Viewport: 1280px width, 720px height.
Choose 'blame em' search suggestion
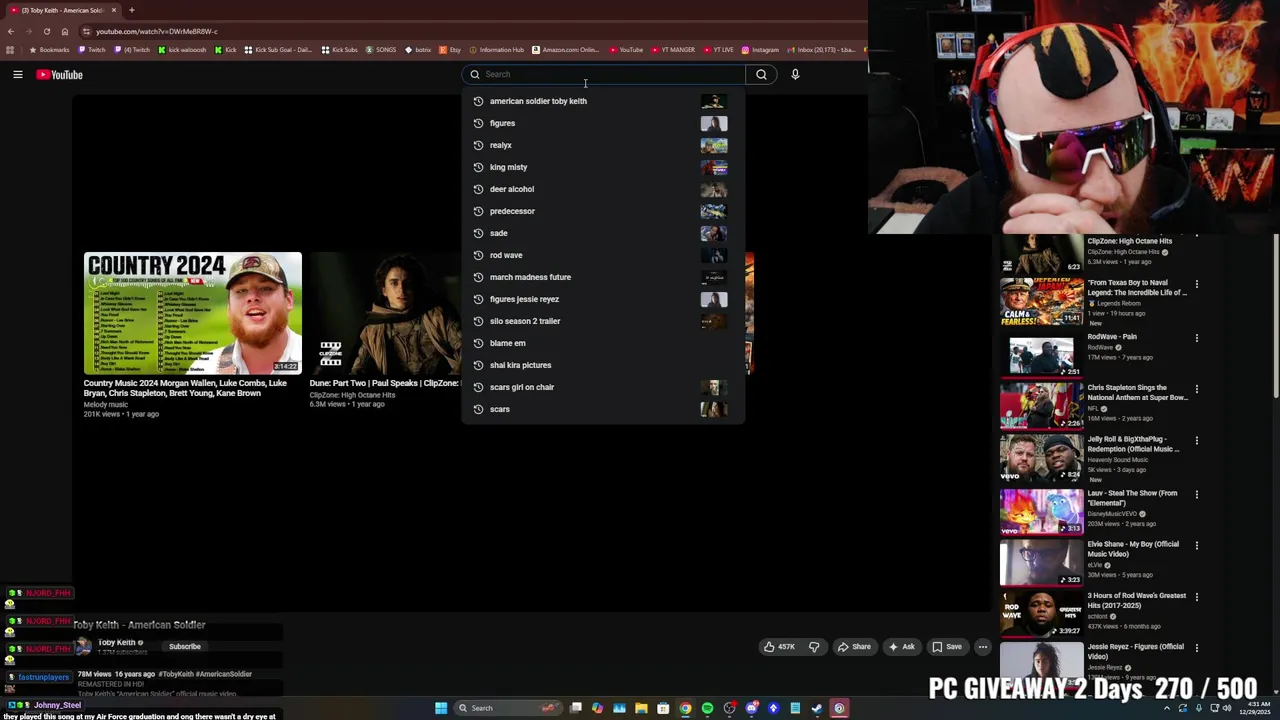click(x=603, y=343)
